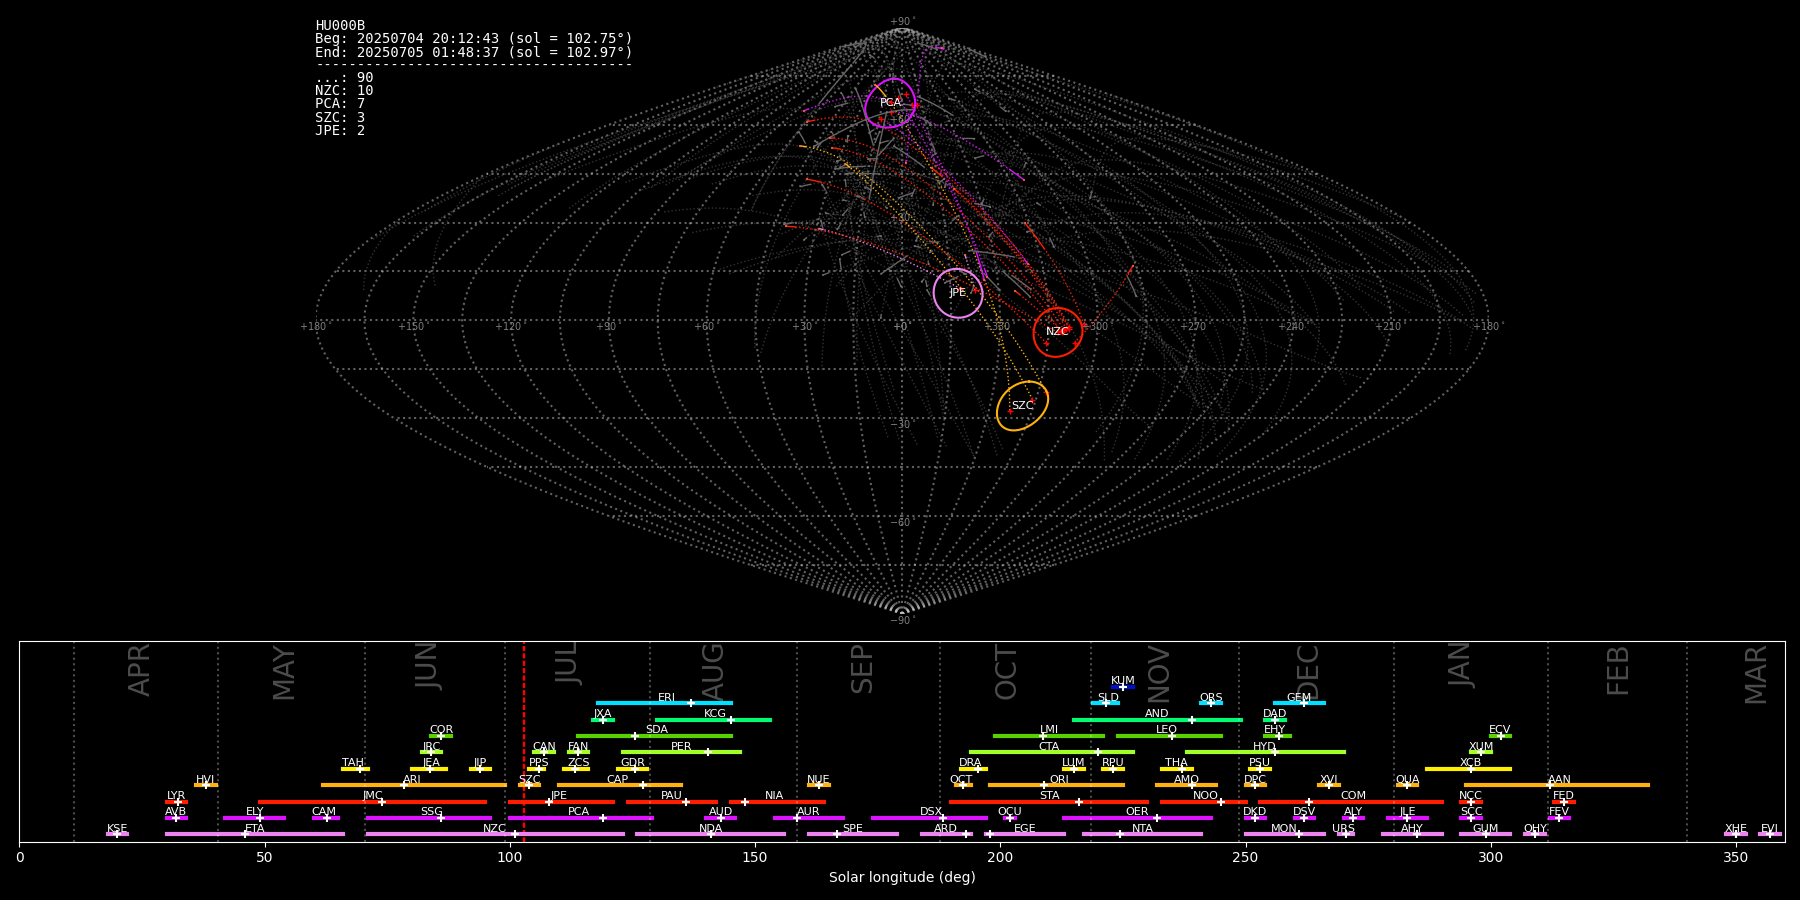Click the 'NZC: 10' count in legend
The image size is (1800, 900).
click(344, 91)
